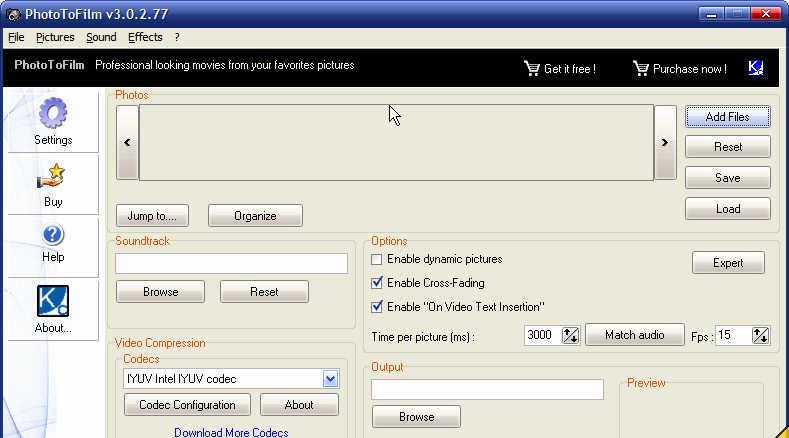Open Expert options
This screenshot has height=438, width=789.
(728, 263)
